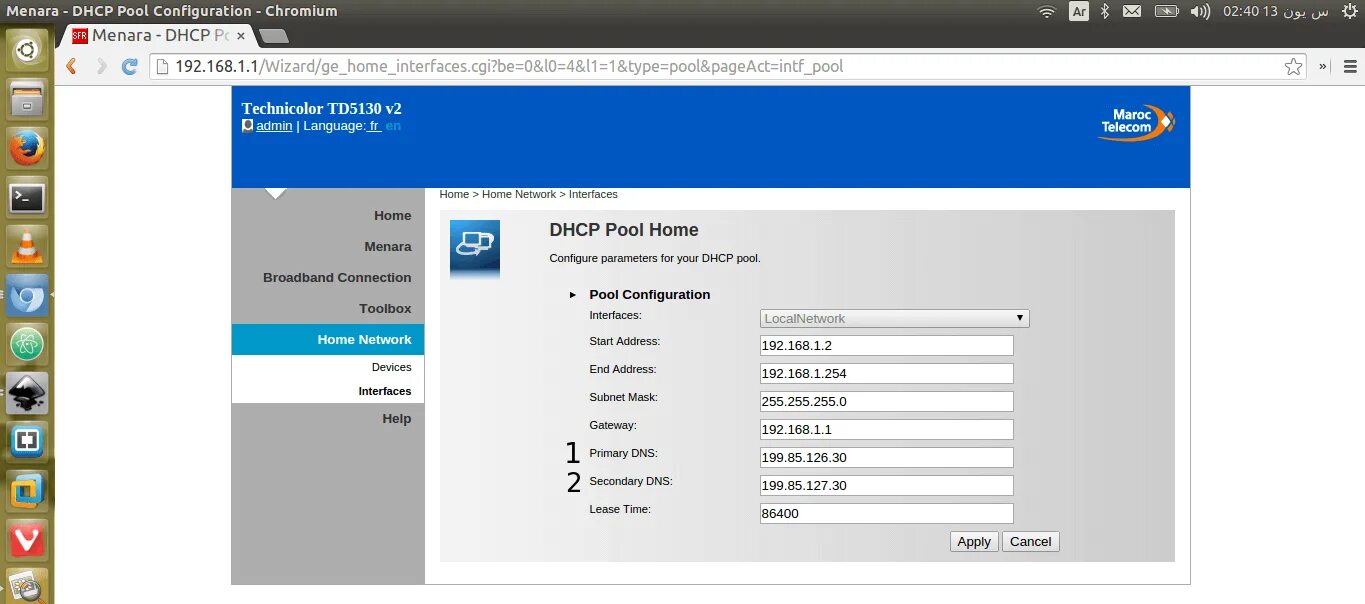
Task: Click the Interfaces breadcrumb link
Action: click(593, 194)
